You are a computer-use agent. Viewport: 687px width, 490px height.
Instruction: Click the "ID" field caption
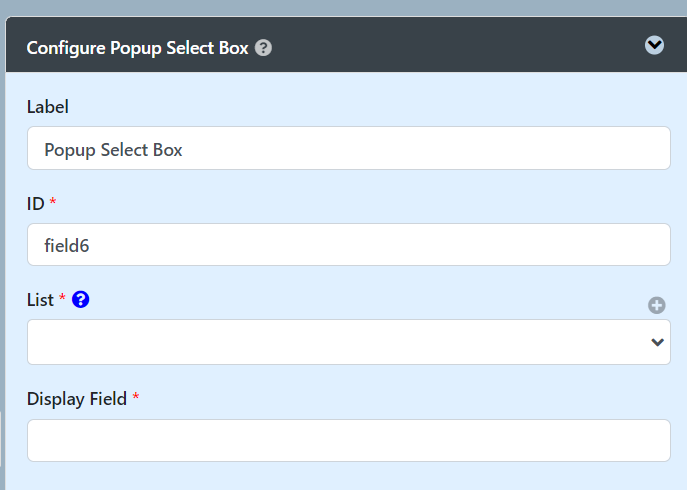point(35,204)
